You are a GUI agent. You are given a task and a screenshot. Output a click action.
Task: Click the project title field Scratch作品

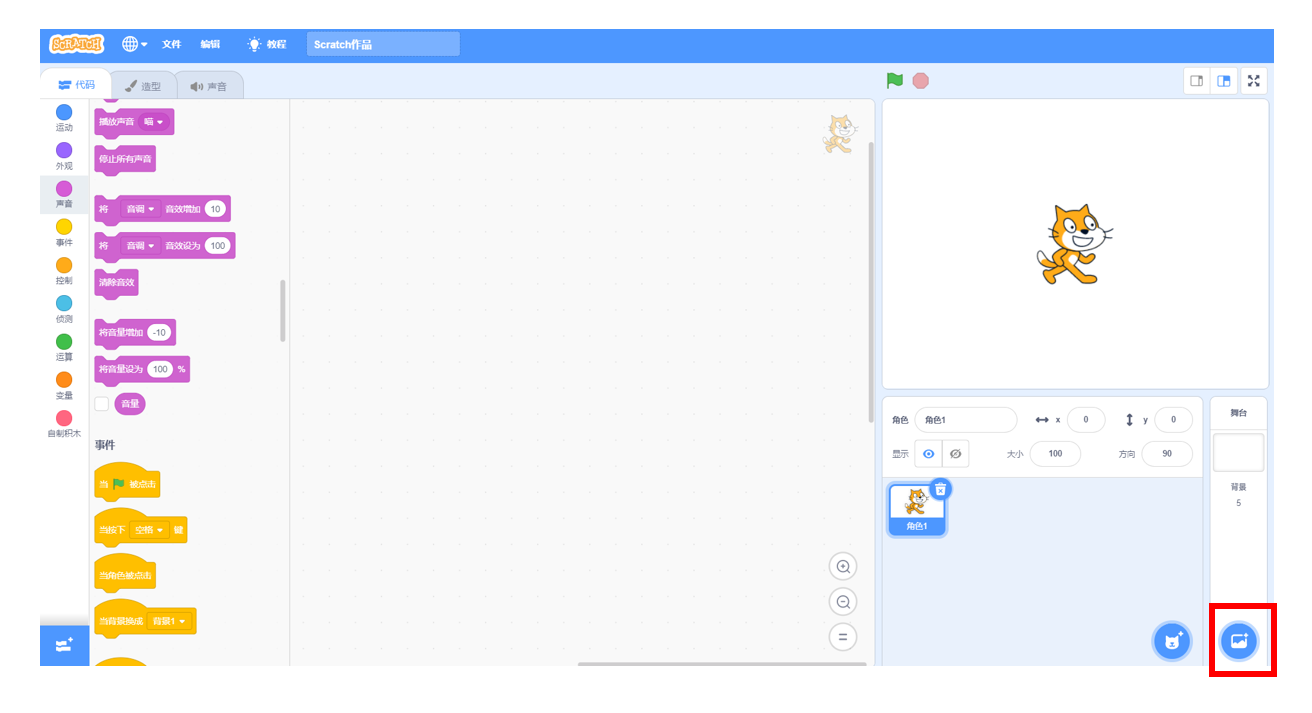383,44
